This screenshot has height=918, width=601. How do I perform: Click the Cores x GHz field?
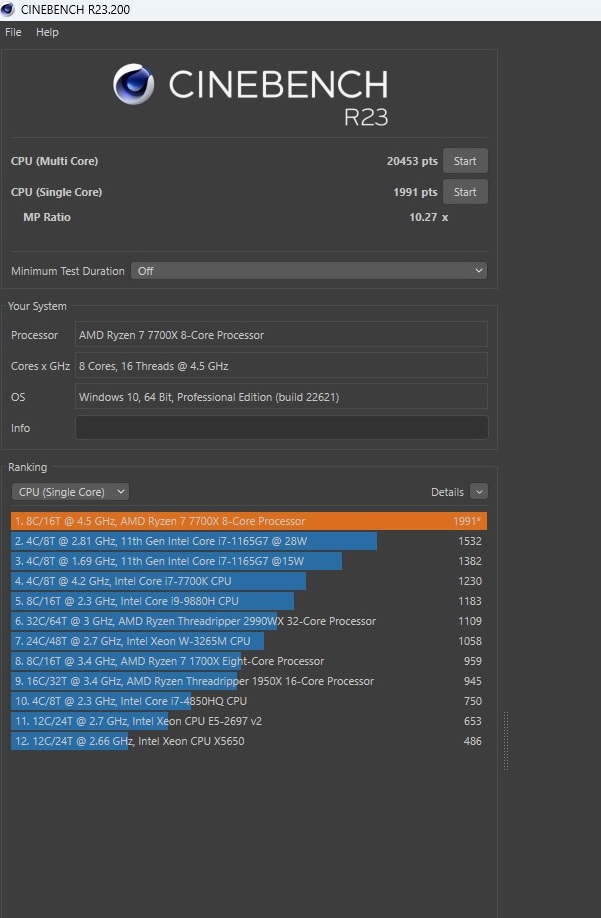click(281, 366)
